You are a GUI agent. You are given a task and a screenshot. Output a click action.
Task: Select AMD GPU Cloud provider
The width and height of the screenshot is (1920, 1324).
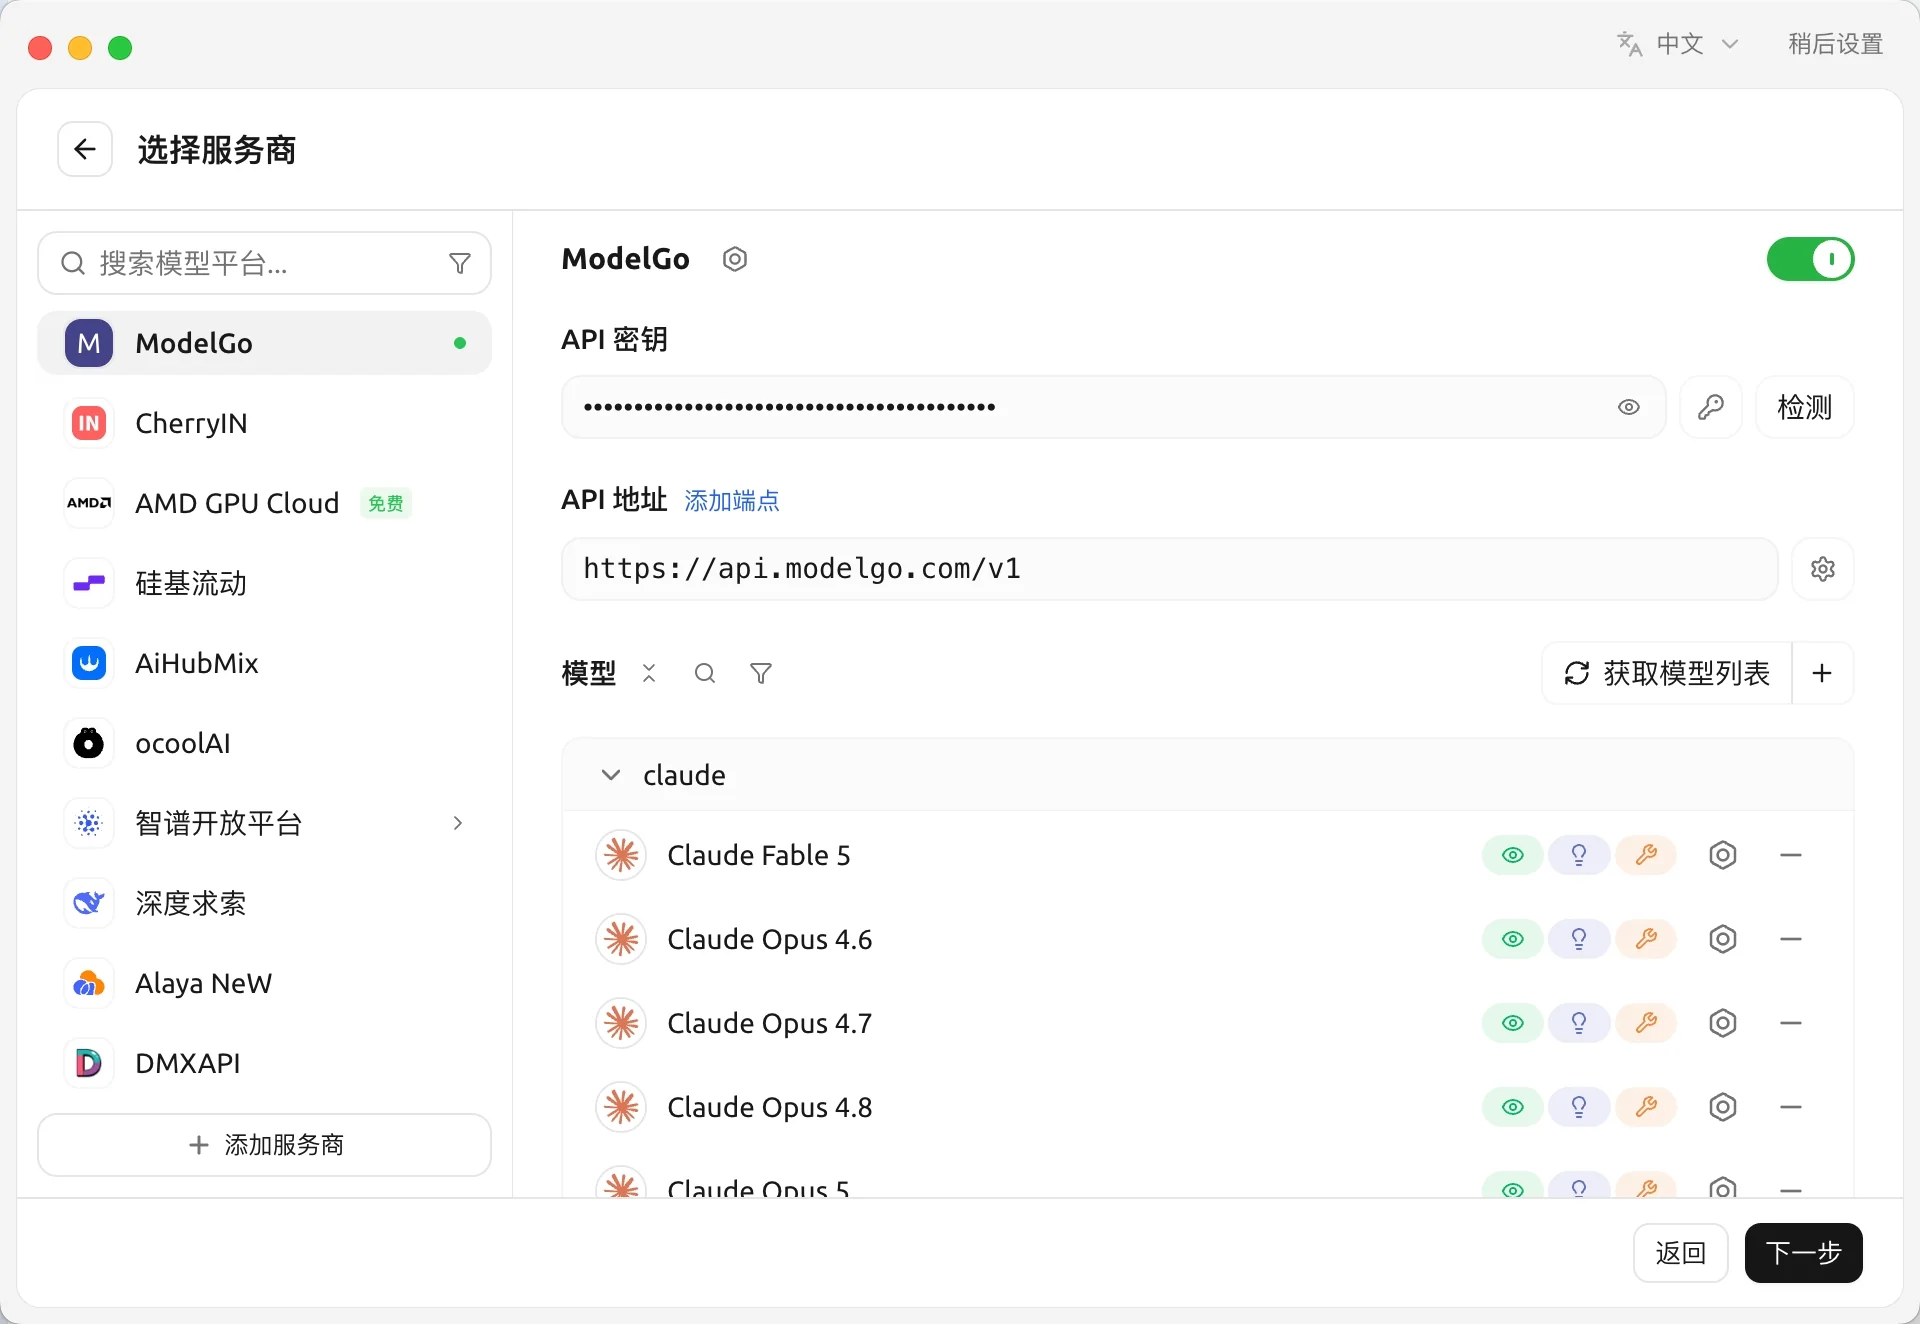pyautogui.click(x=264, y=503)
